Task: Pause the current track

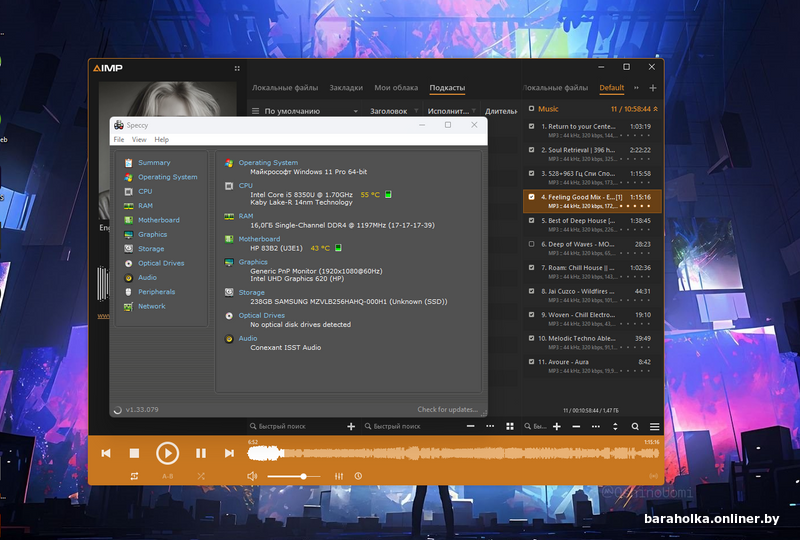Action: (x=201, y=453)
